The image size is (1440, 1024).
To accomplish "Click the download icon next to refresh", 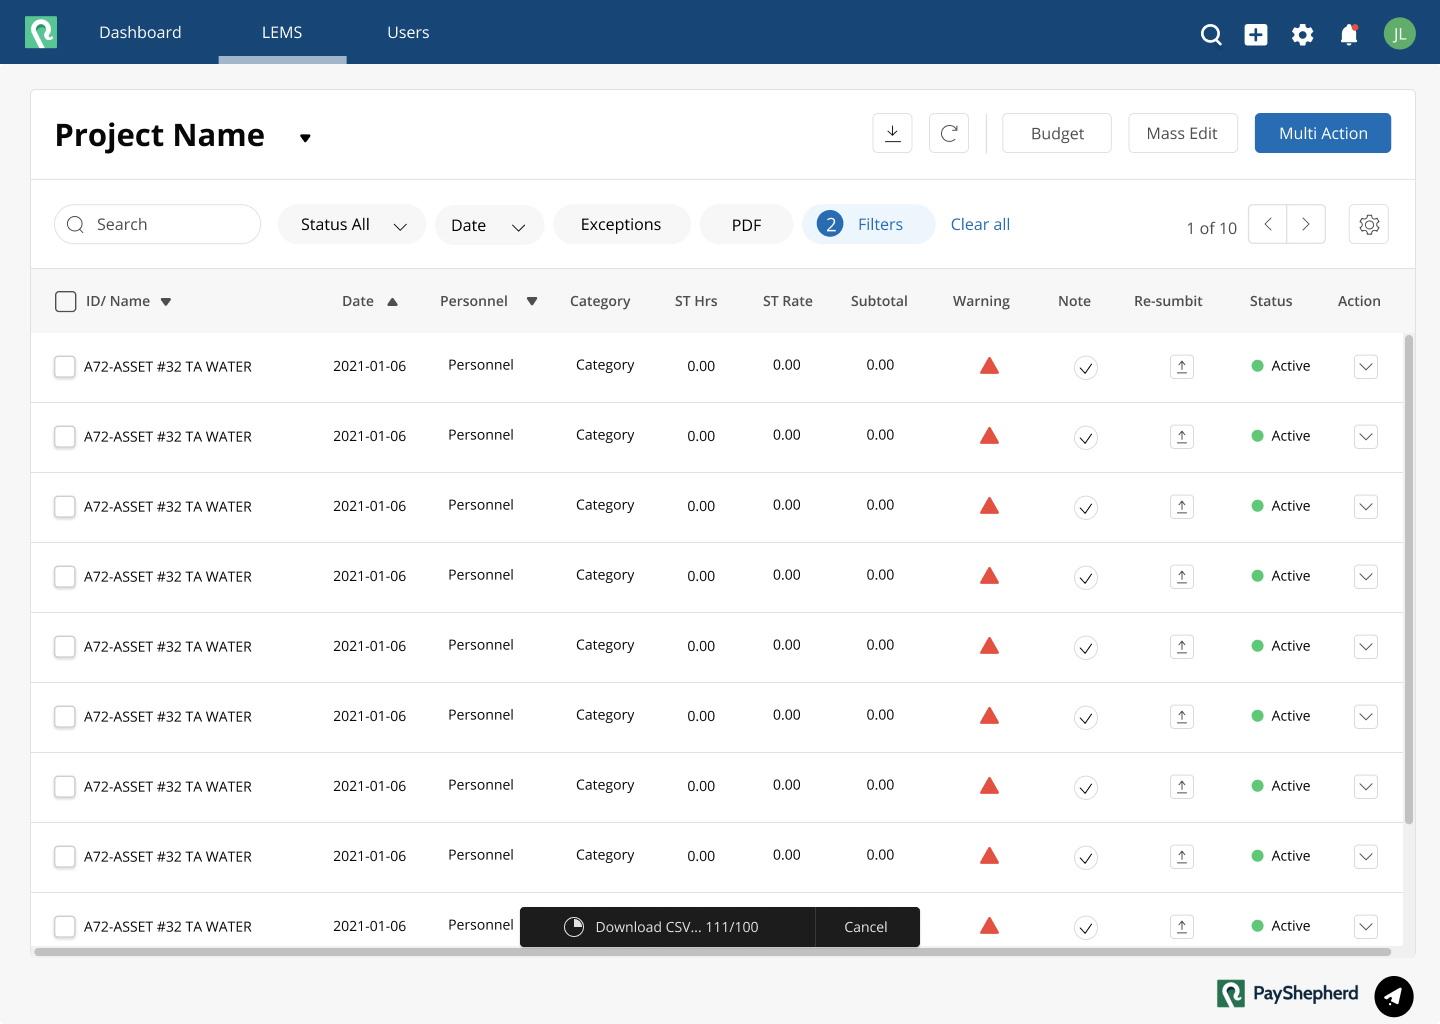I will [893, 133].
